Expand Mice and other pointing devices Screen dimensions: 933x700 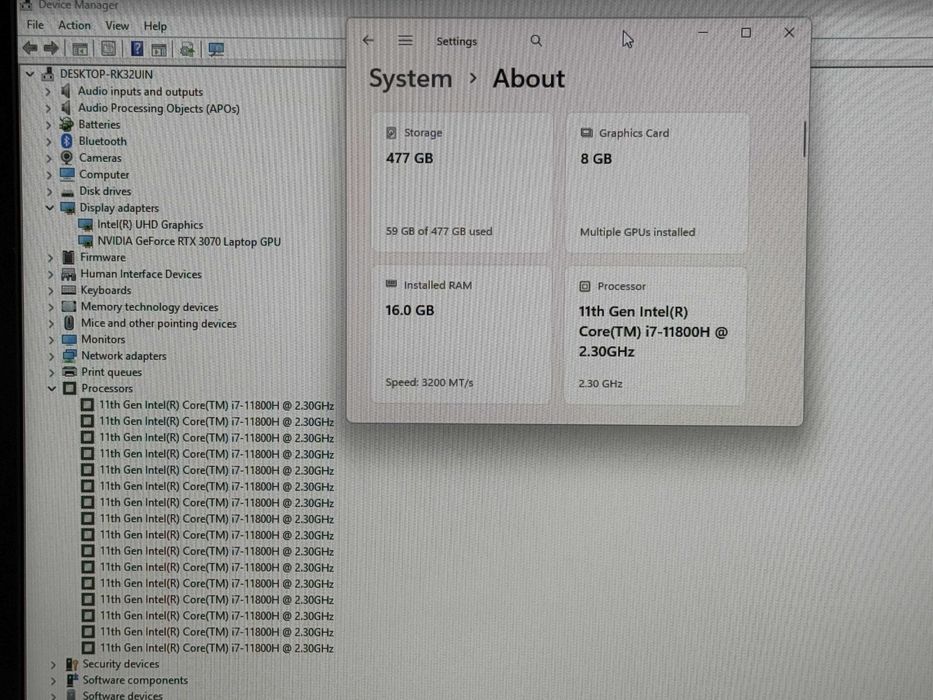click(51, 324)
